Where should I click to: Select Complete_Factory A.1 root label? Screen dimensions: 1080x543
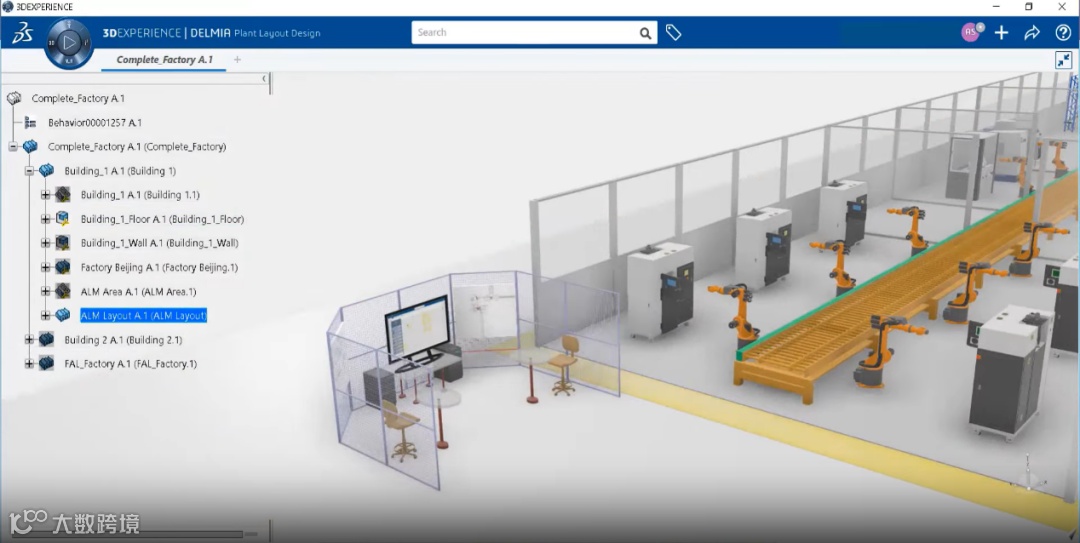78,99
